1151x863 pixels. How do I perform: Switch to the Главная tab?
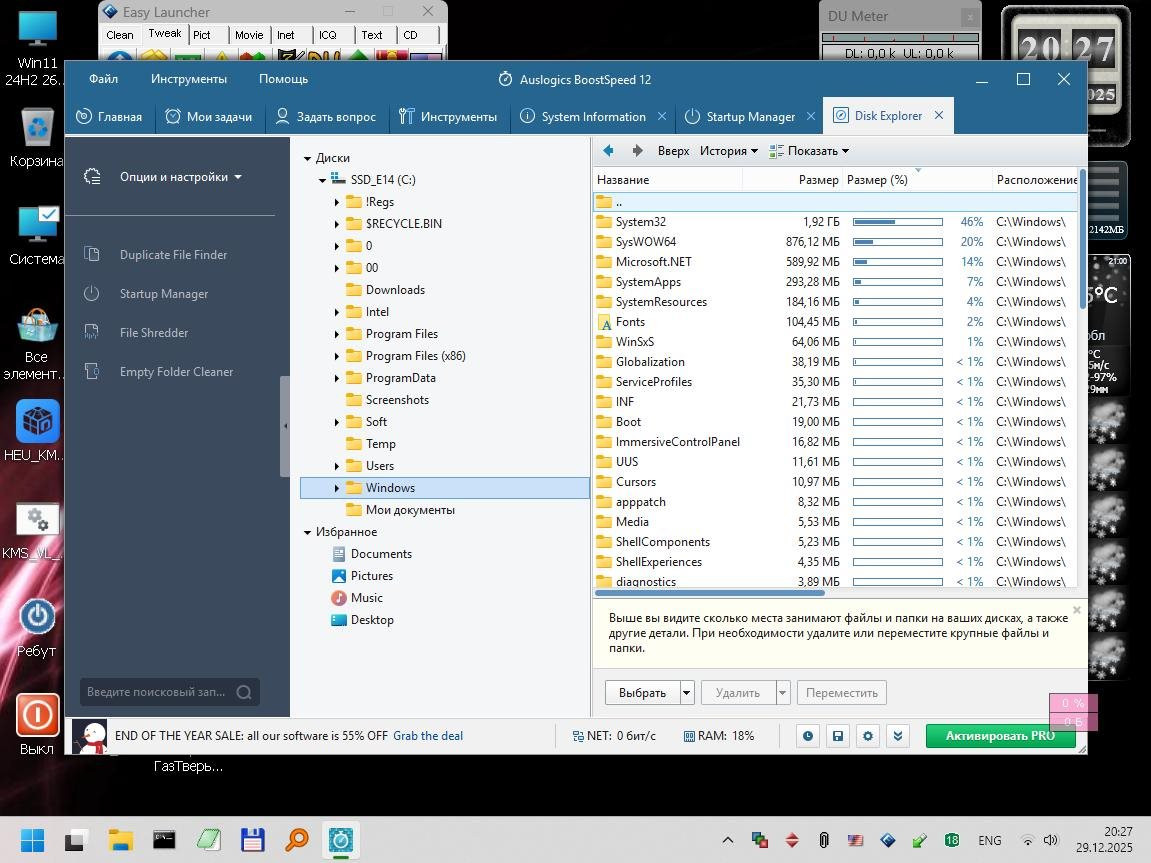(109, 116)
